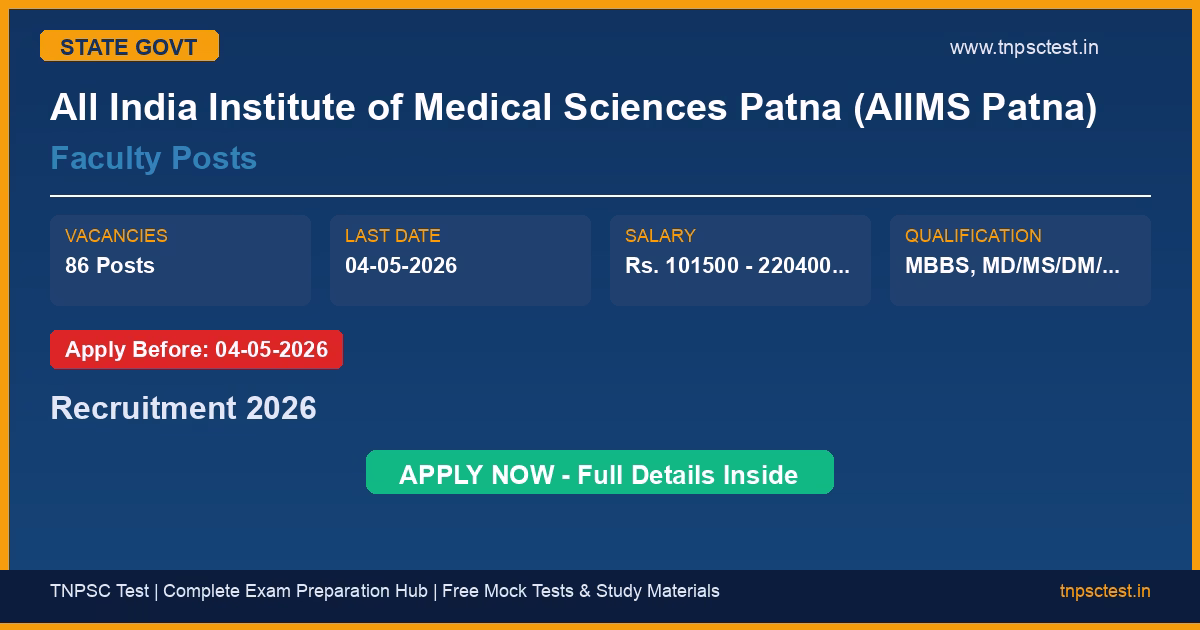Open the www.tnpsctest.in link at top
1200x630 pixels.
click(x=1023, y=47)
